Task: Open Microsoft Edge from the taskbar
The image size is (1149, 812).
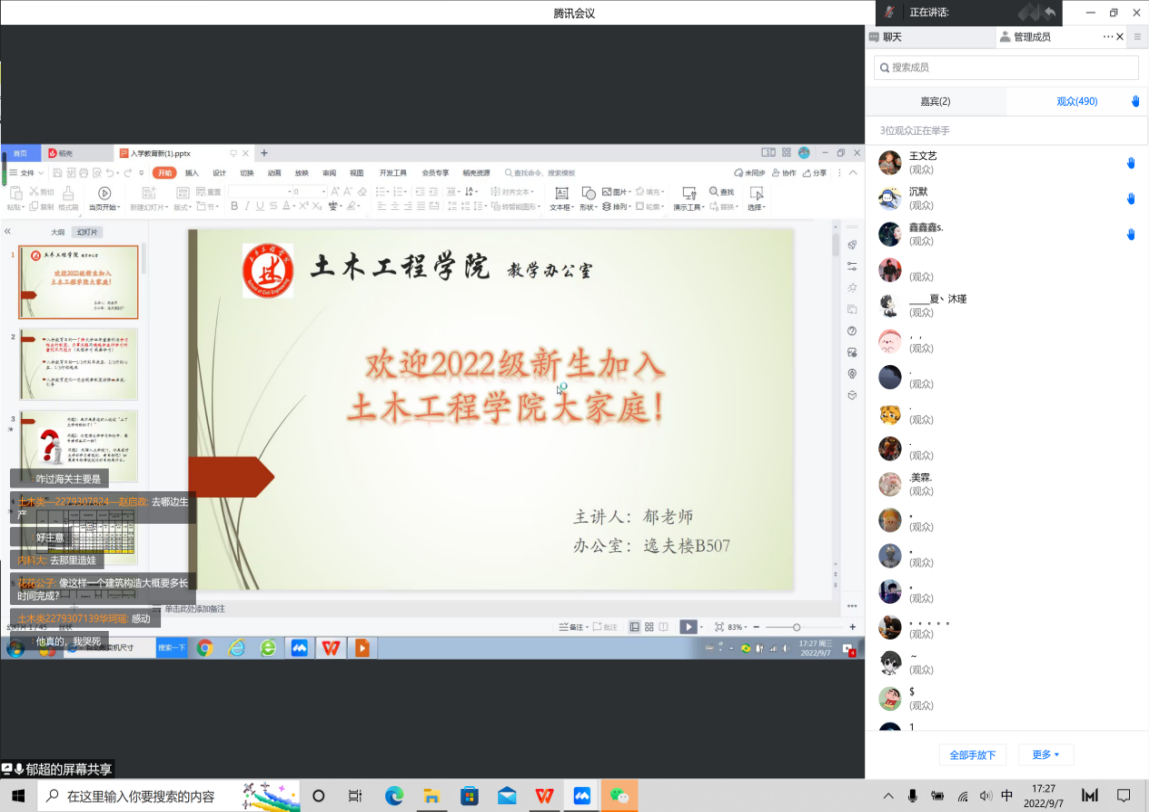Action: point(394,796)
